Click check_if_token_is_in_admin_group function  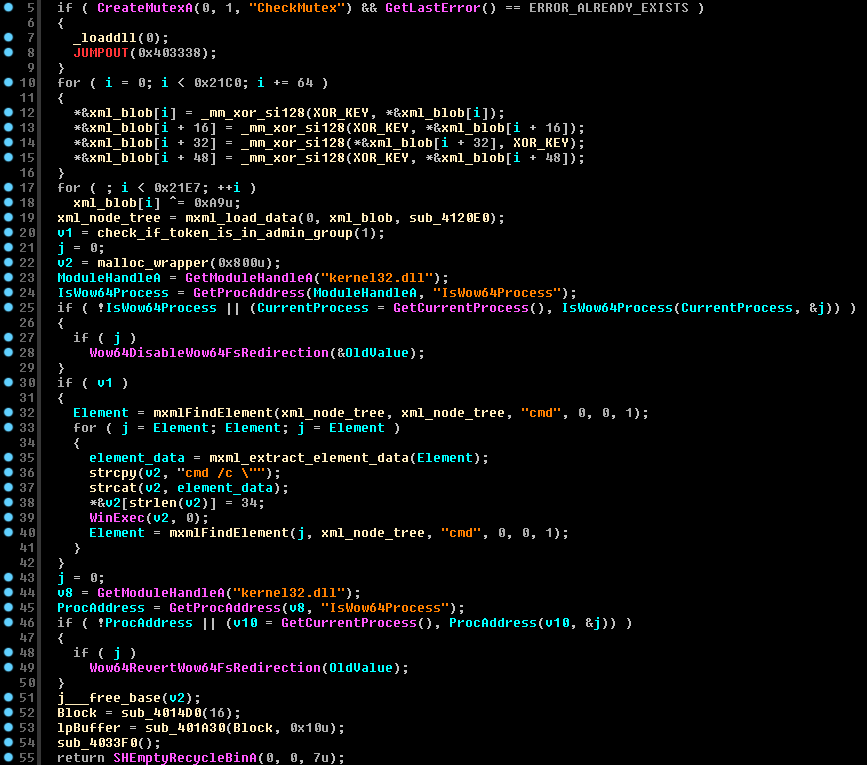click(x=226, y=233)
